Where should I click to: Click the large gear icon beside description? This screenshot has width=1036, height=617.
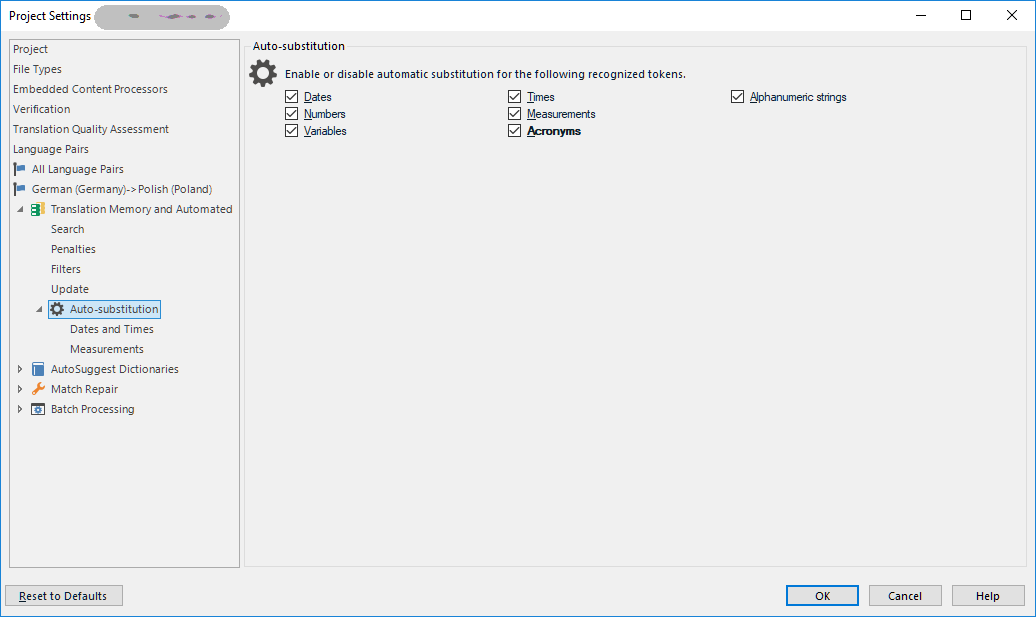tap(263, 73)
